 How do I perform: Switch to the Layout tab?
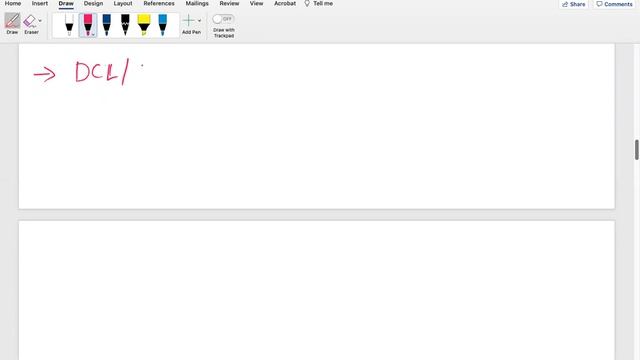tap(123, 3)
